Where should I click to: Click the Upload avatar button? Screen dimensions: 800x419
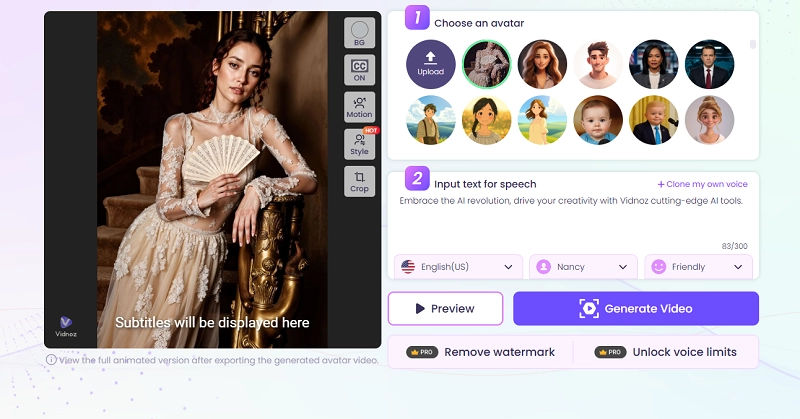click(x=430, y=64)
